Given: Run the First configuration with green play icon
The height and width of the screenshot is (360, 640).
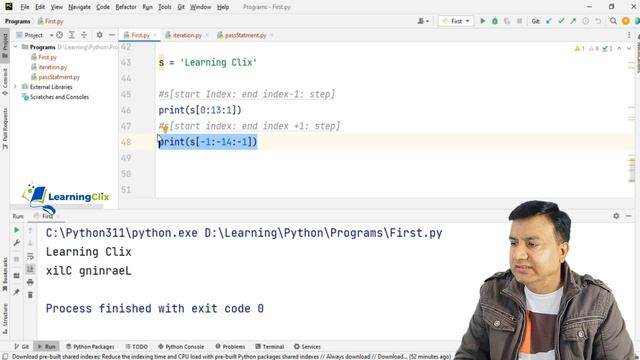Looking at the screenshot, I should (482, 21).
